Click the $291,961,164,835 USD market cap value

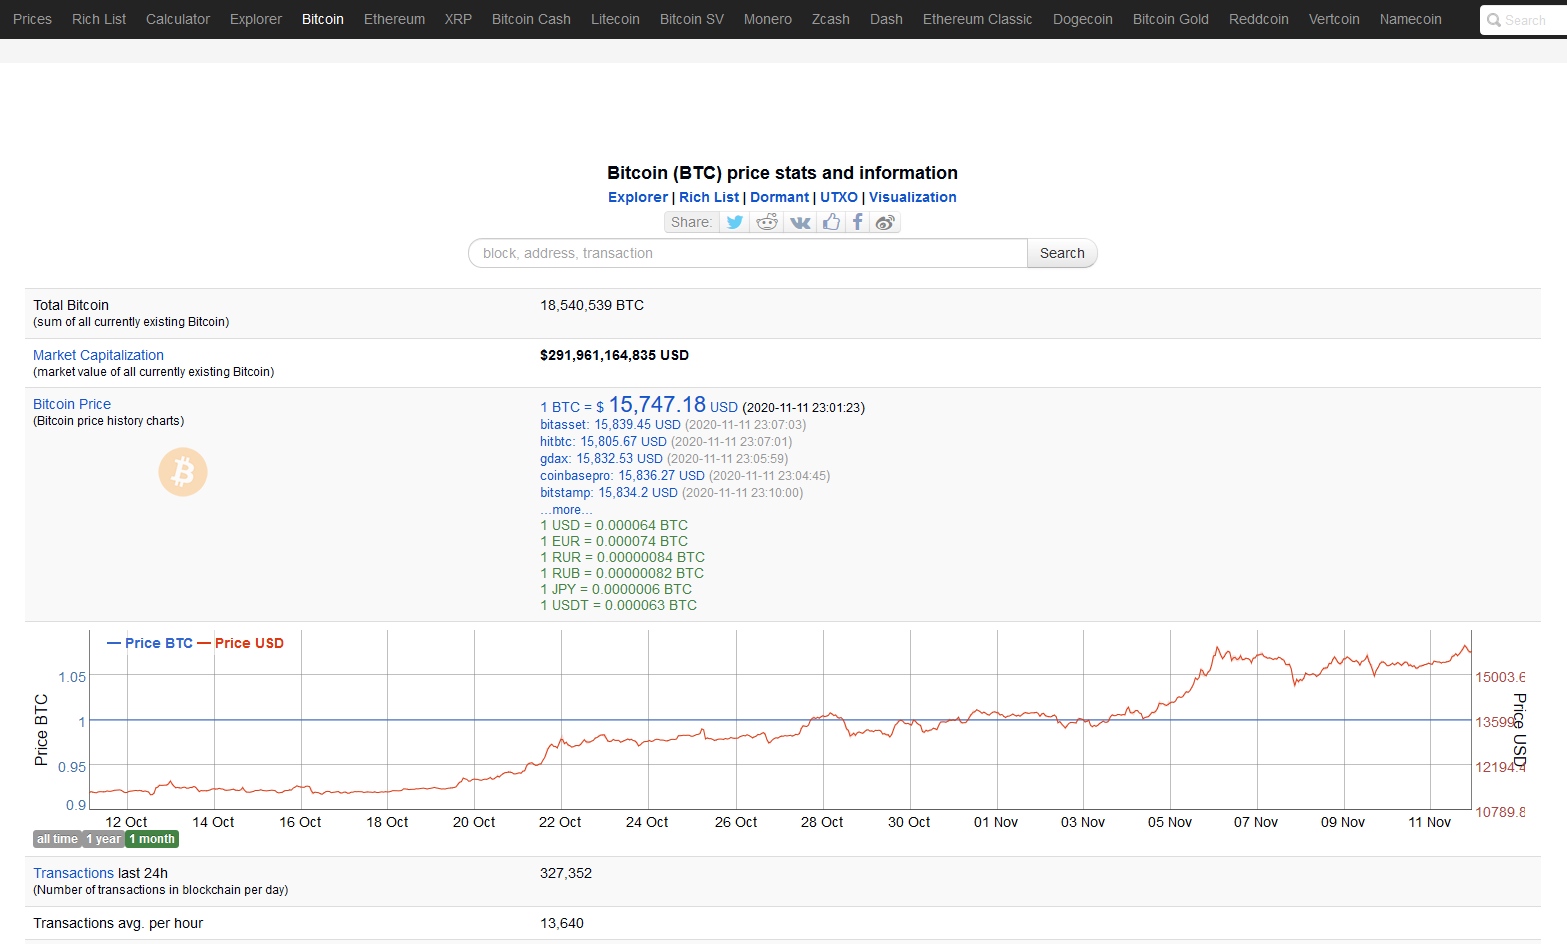point(614,355)
